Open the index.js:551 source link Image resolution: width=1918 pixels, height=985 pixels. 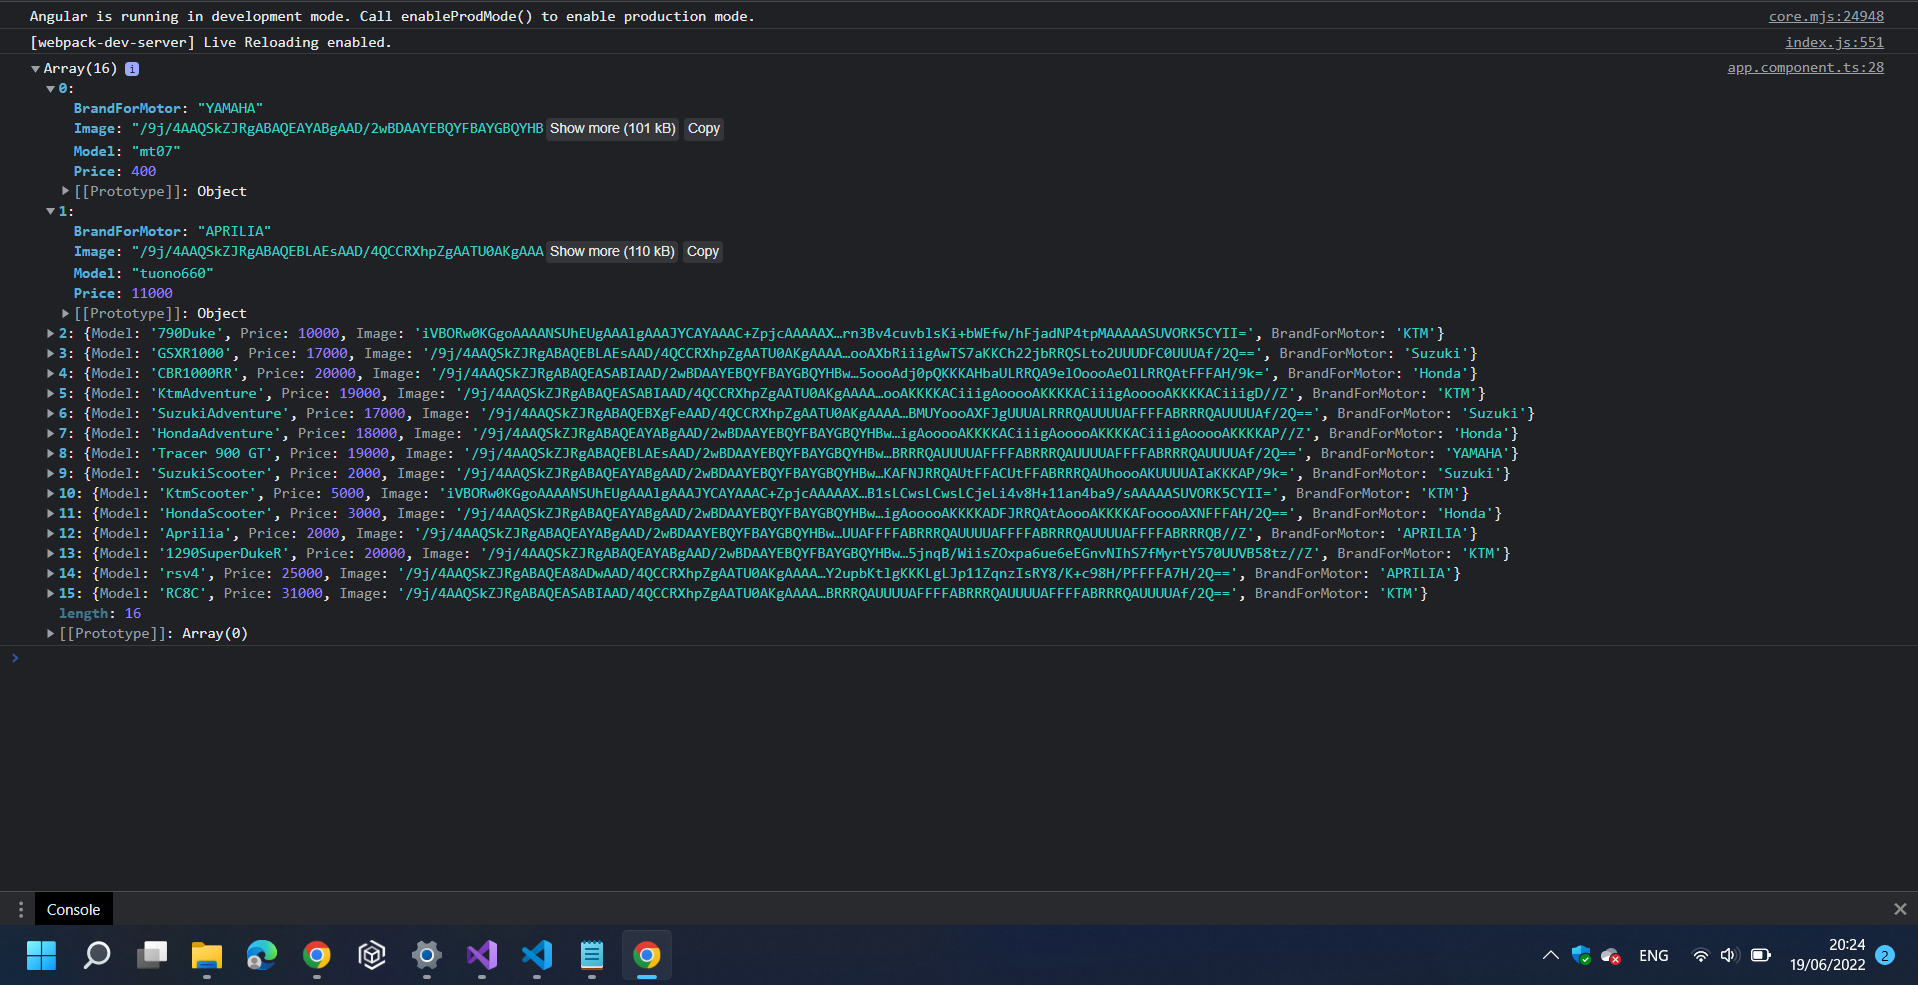tap(1834, 42)
